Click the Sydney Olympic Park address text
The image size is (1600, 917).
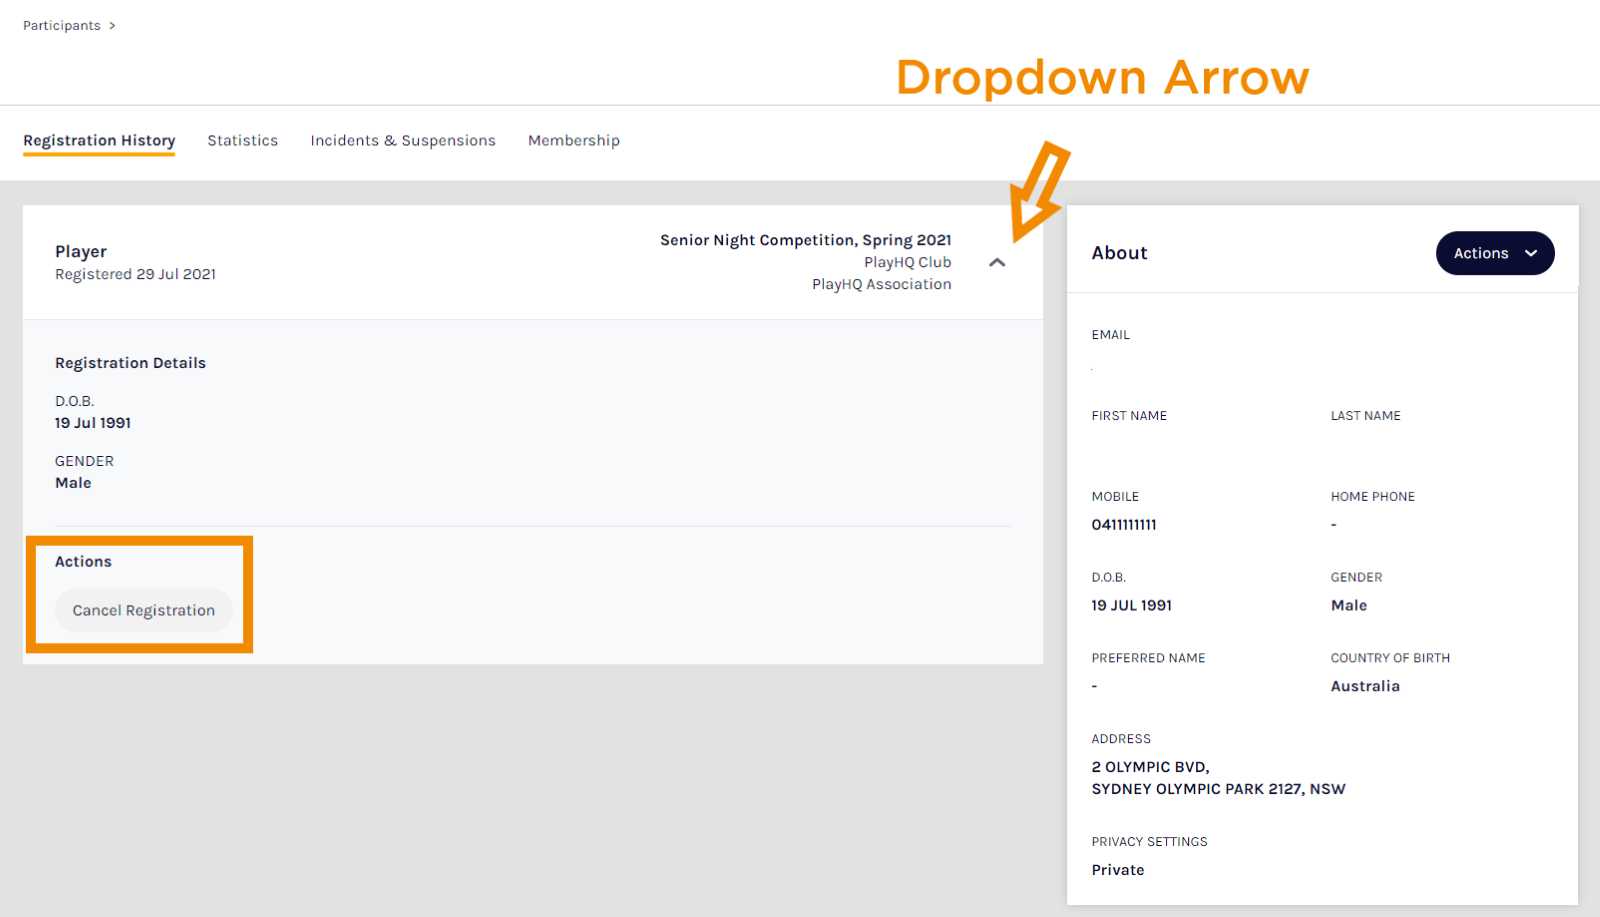point(1217,789)
